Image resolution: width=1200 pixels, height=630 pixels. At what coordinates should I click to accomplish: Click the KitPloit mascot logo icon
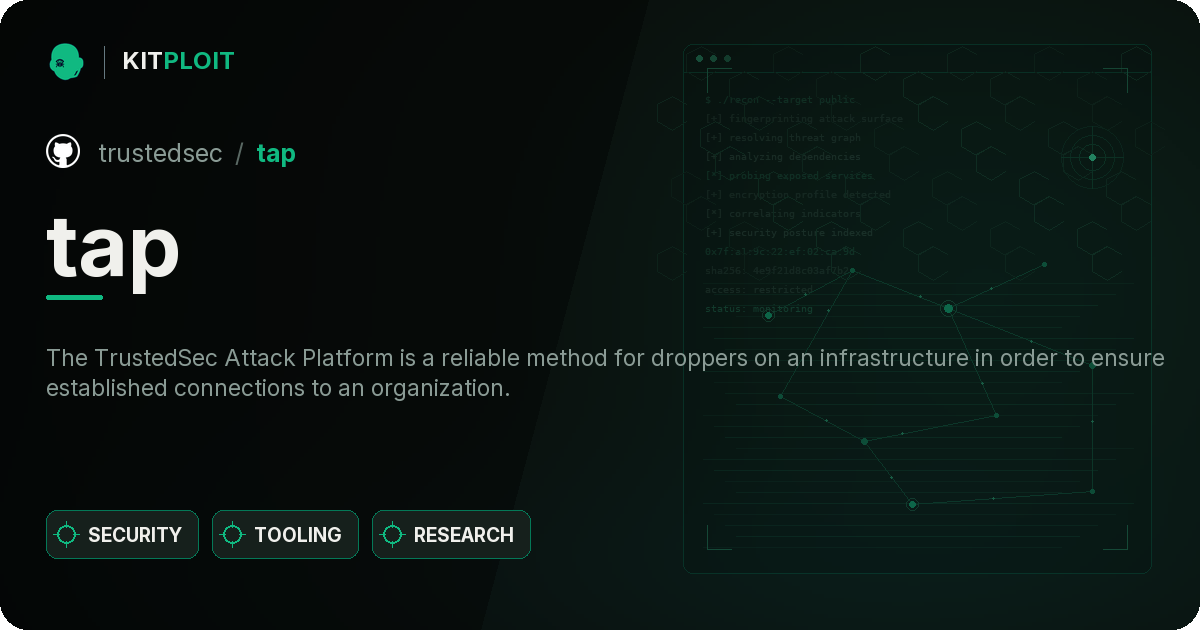point(66,61)
